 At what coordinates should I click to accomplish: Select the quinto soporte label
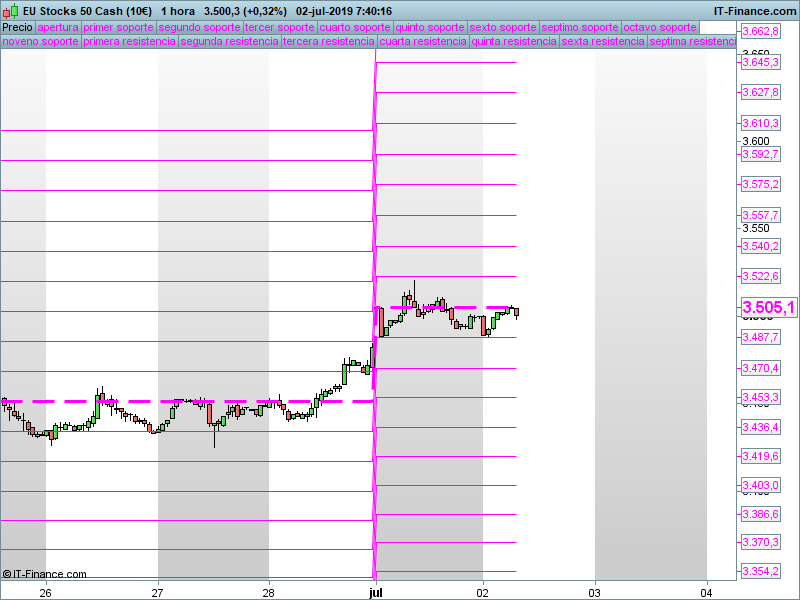[430, 28]
